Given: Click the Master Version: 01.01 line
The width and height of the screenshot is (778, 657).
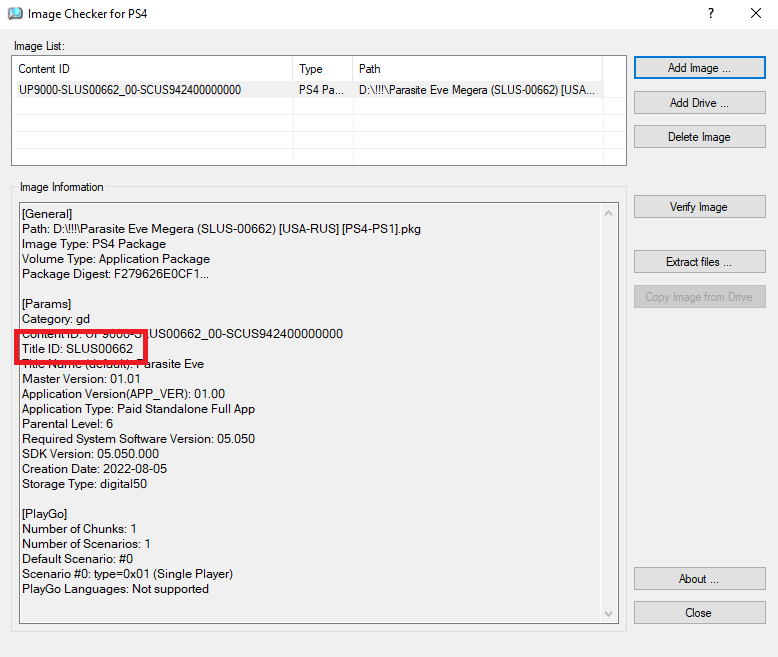Looking at the screenshot, I should tap(81, 379).
